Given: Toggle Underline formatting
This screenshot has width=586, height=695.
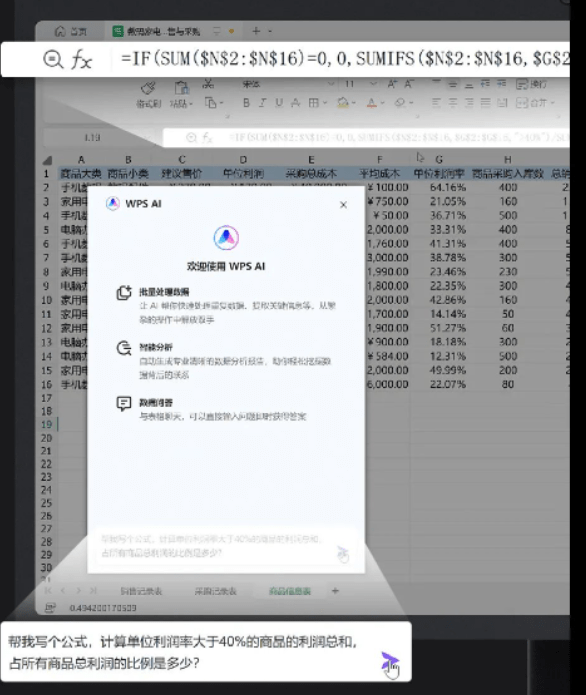Looking at the screenshot, I should pos(279,103).
